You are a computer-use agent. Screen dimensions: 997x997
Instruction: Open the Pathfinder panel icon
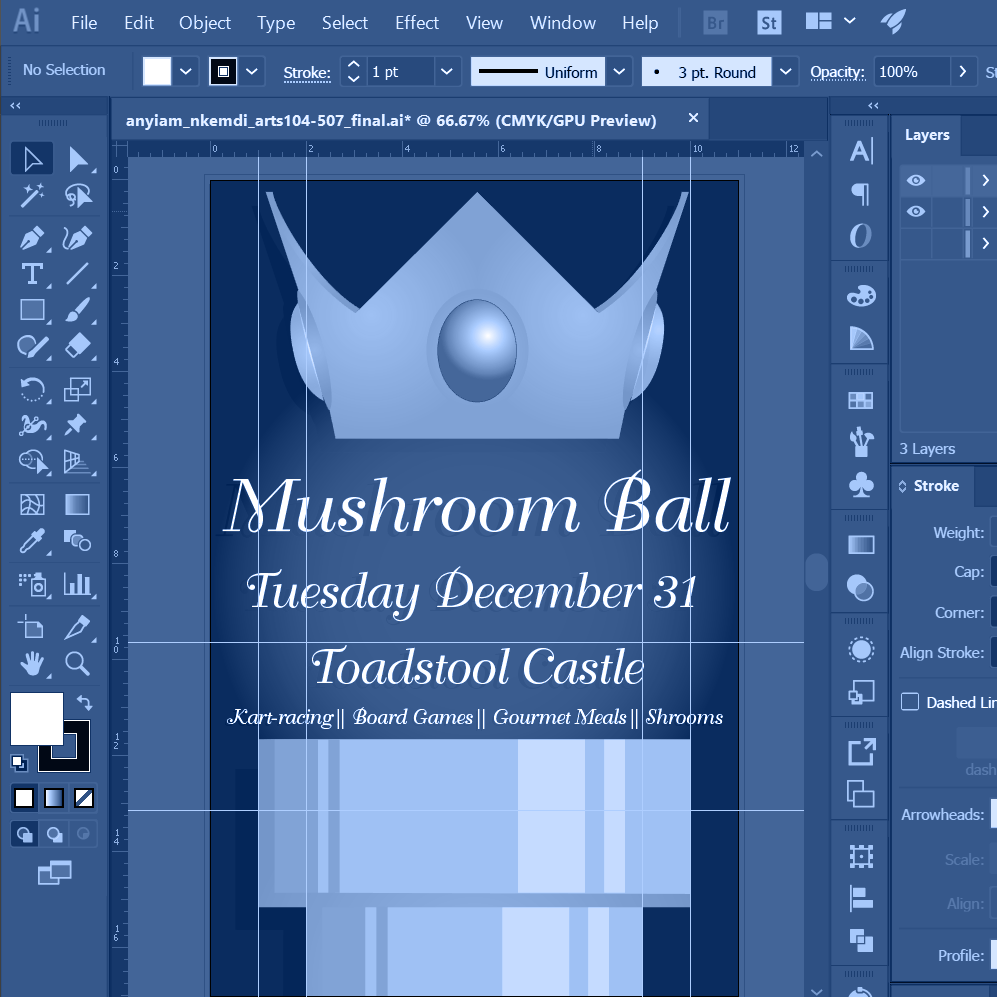861,940
